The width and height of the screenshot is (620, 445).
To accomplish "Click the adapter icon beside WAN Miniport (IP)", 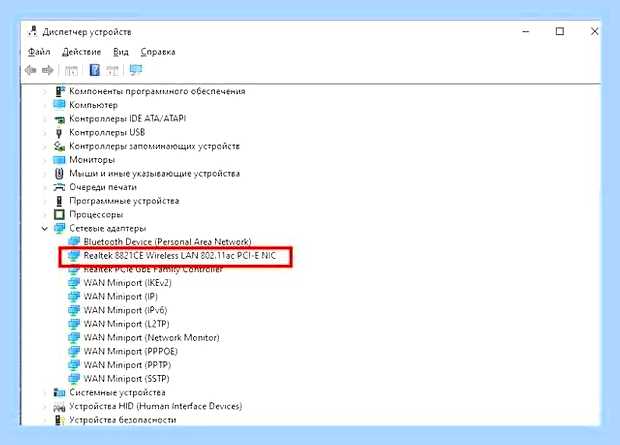I will tap(74, 296).
